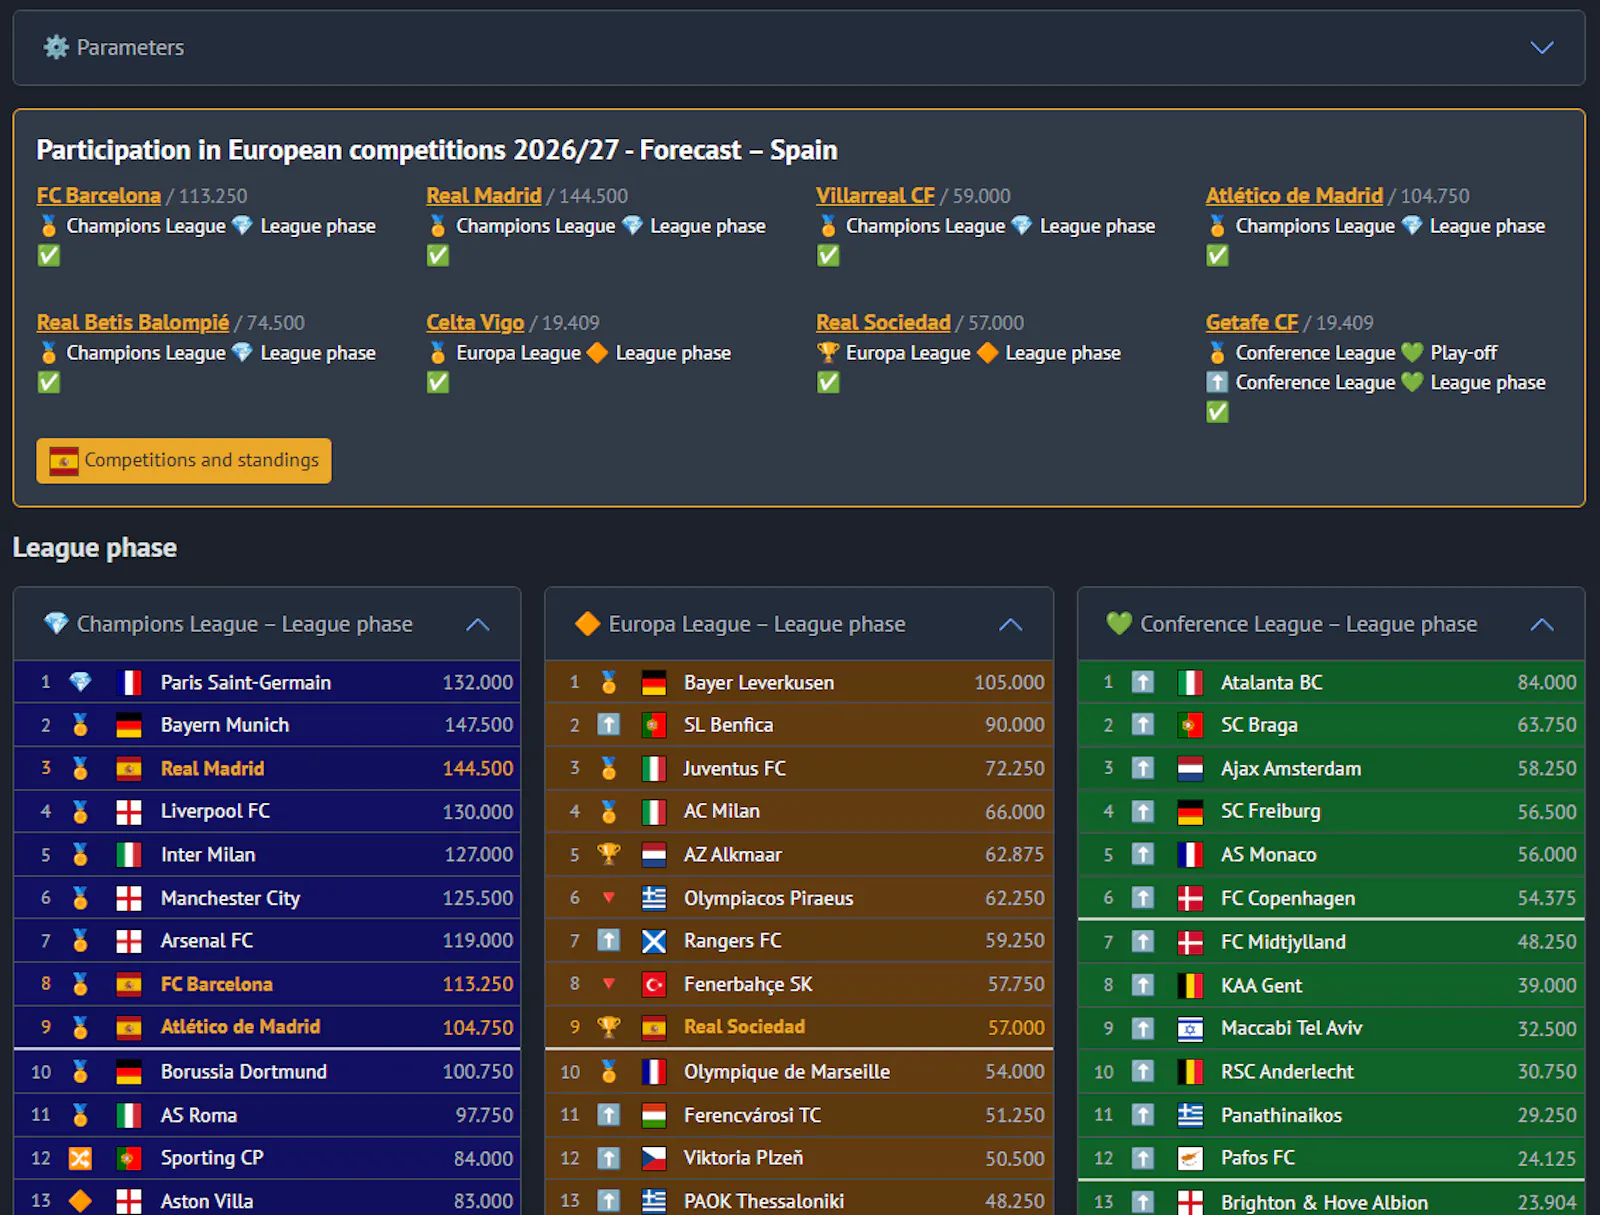
Task: Select Panathinaikos row
Action: (1331, 1115)
